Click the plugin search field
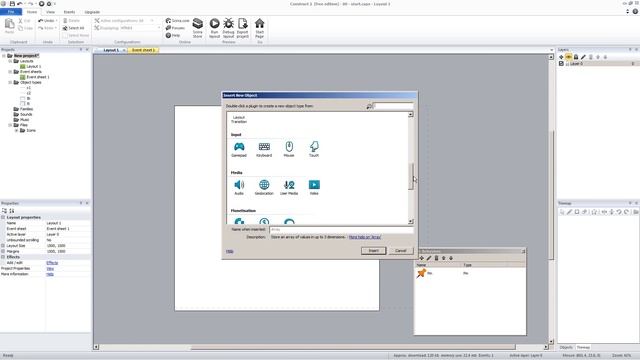Image resolution: width=640 pixels, height=360 pixels. [x=393, y=106]
